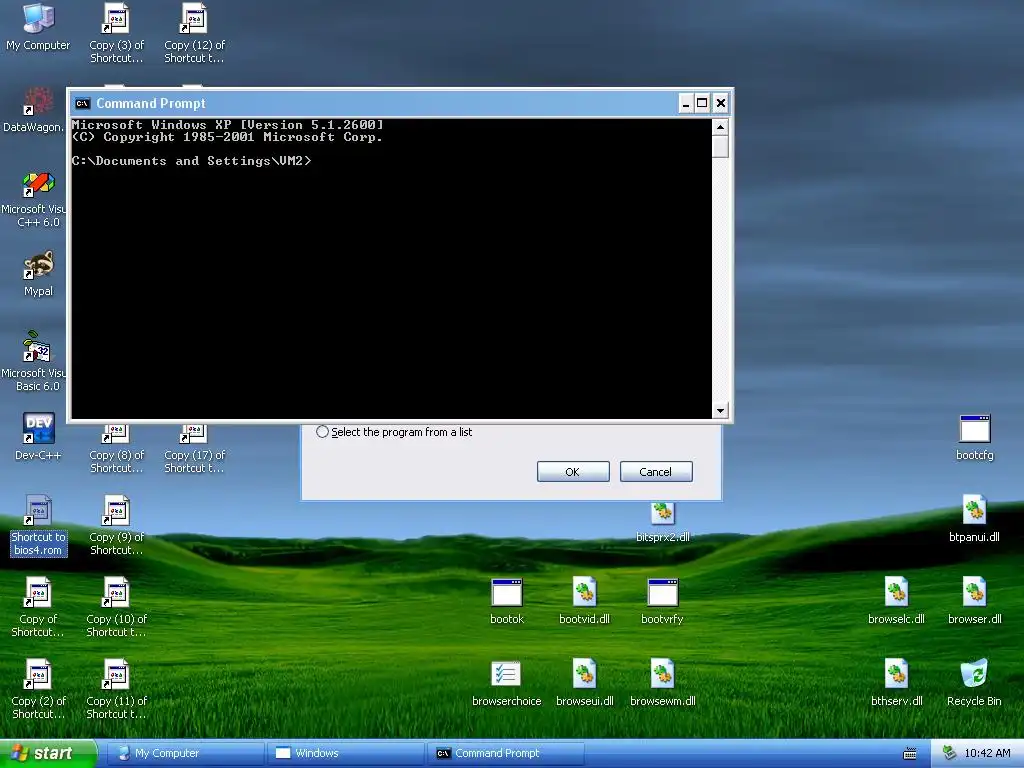
Task: Minimize the Command Prompt window
Action: click(x=686, y=103)
